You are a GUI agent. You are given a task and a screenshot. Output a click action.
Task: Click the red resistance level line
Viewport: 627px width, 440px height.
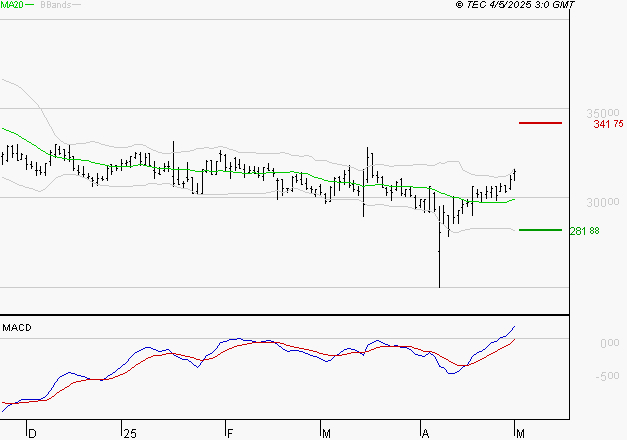[540, 123]
